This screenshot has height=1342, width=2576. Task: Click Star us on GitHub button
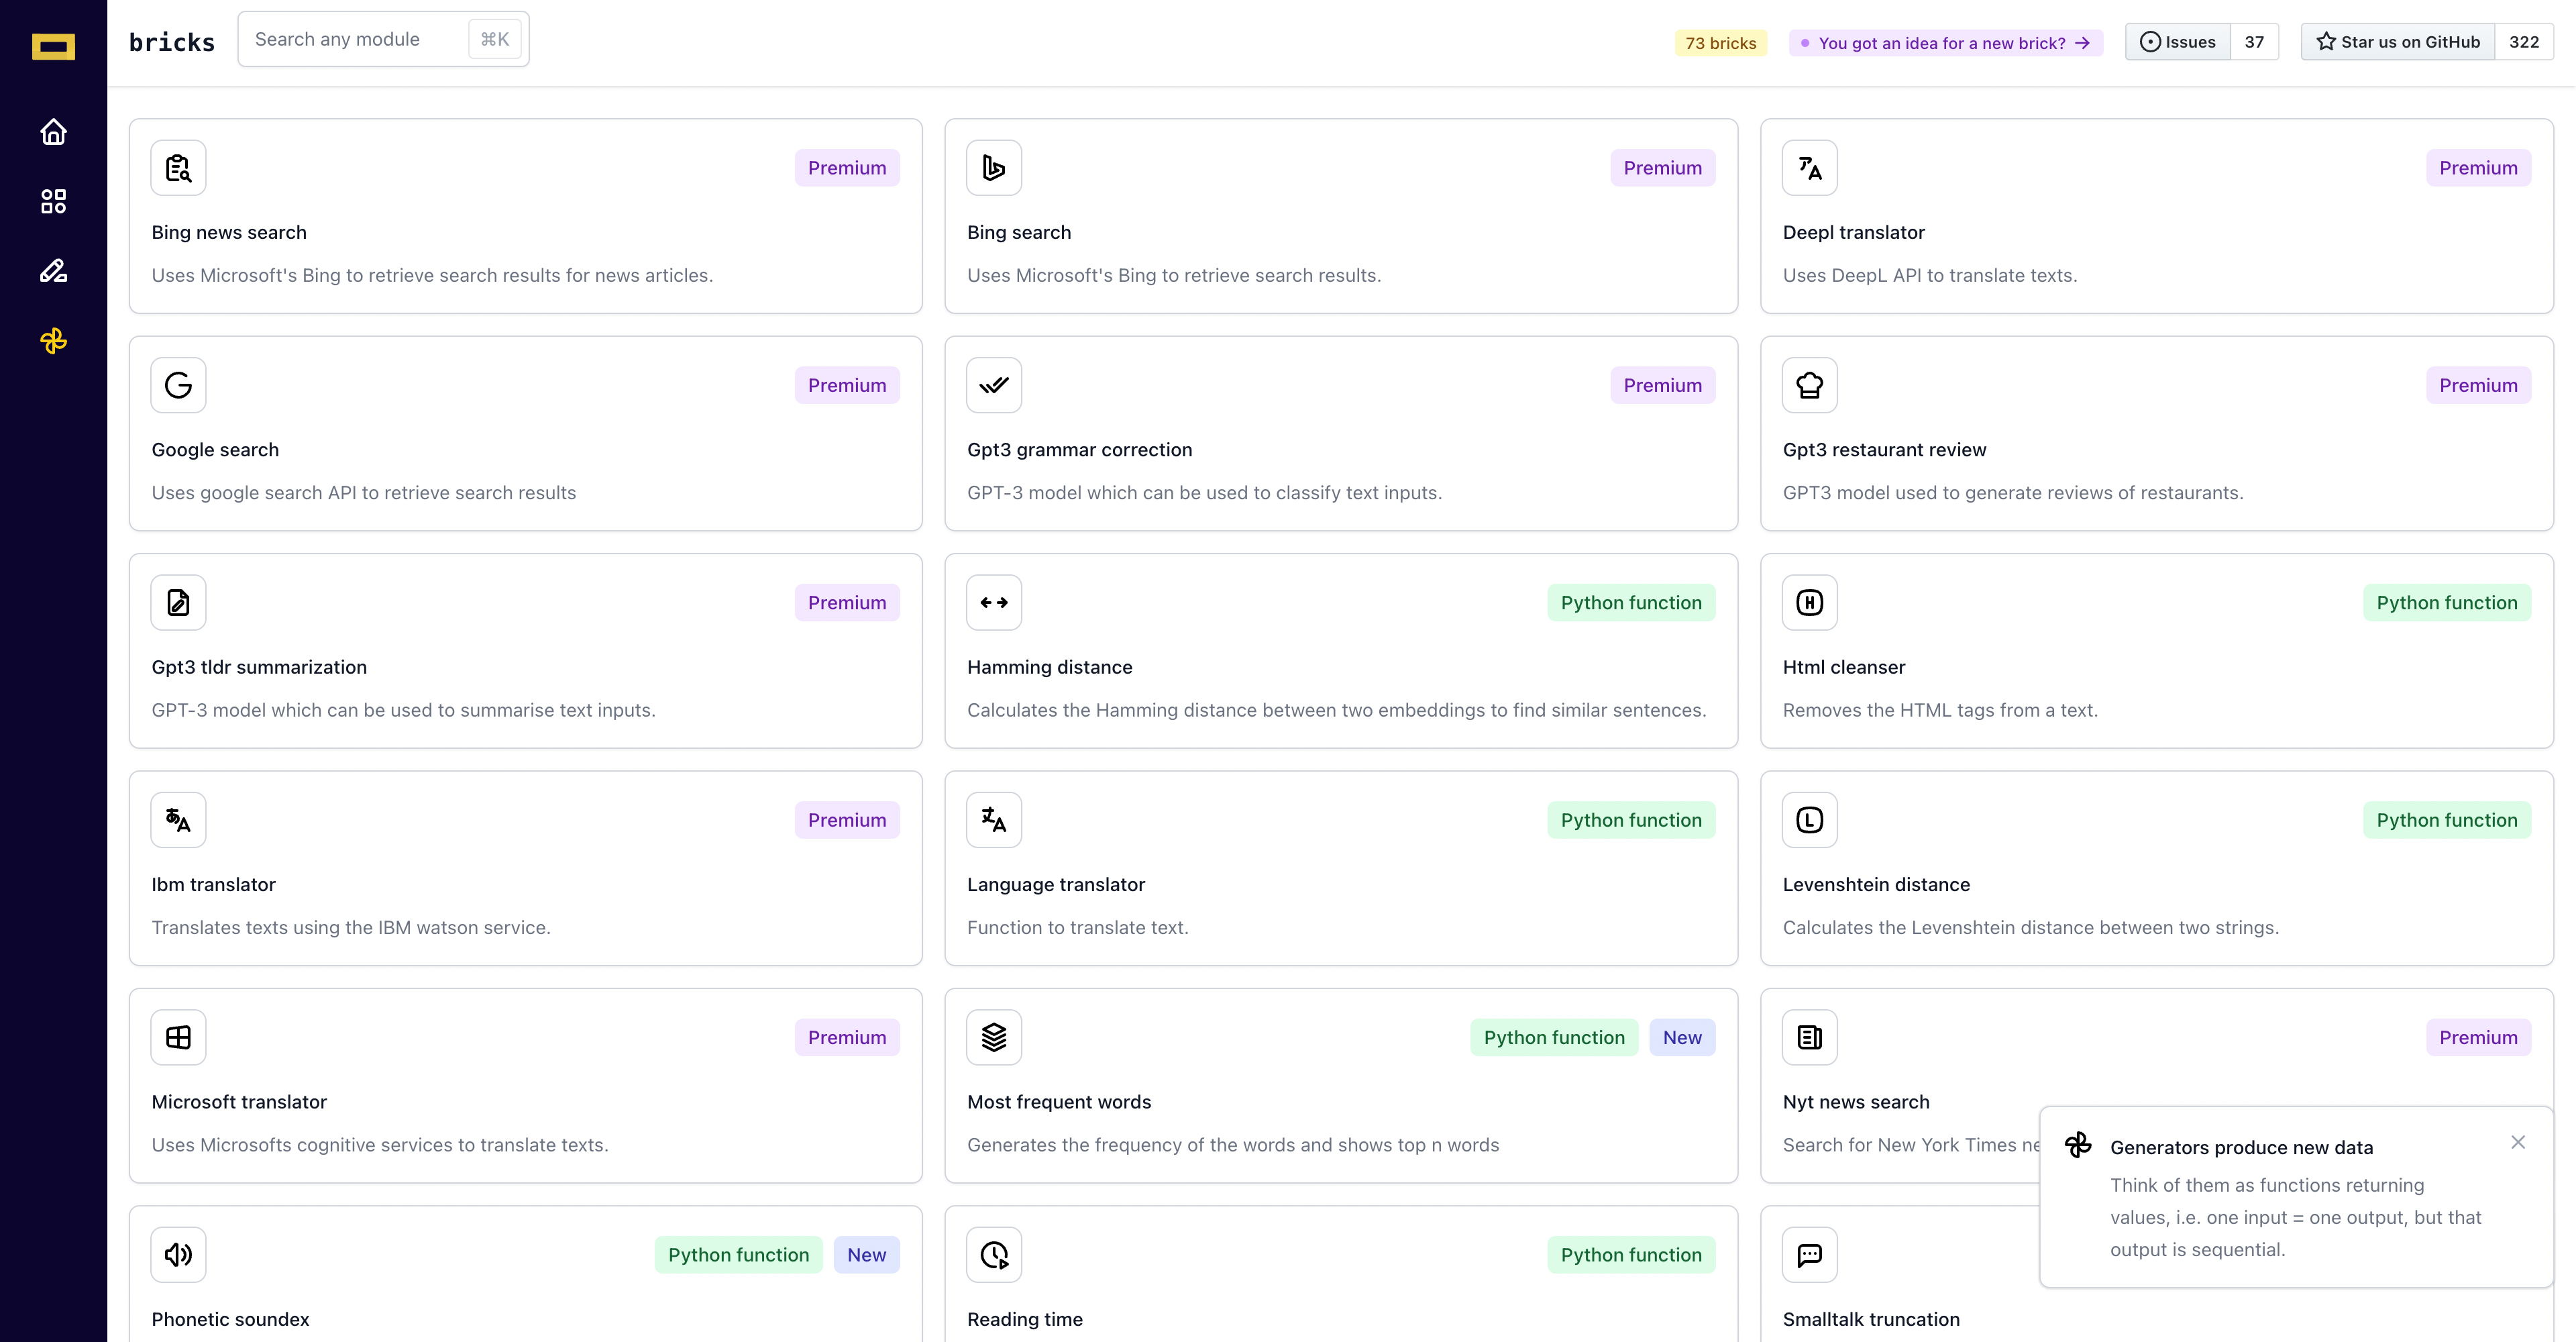click(x=2398, y=42)
